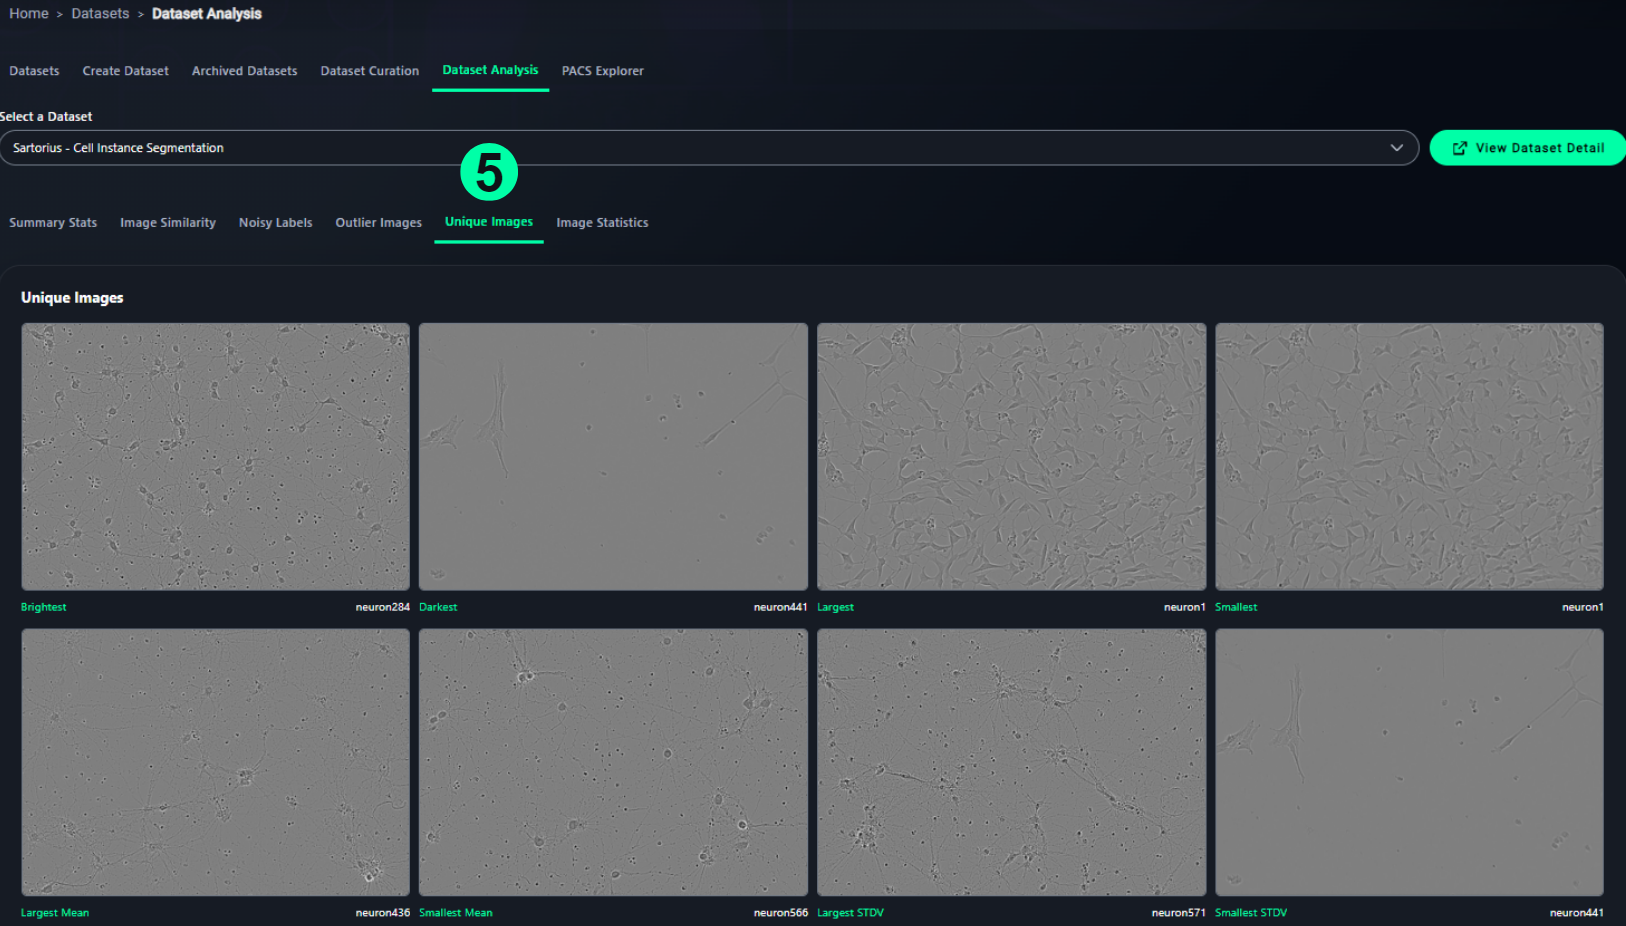Click the neuron571 file name
Screen dimensions: 1626x926
[x=1178, y=913]
